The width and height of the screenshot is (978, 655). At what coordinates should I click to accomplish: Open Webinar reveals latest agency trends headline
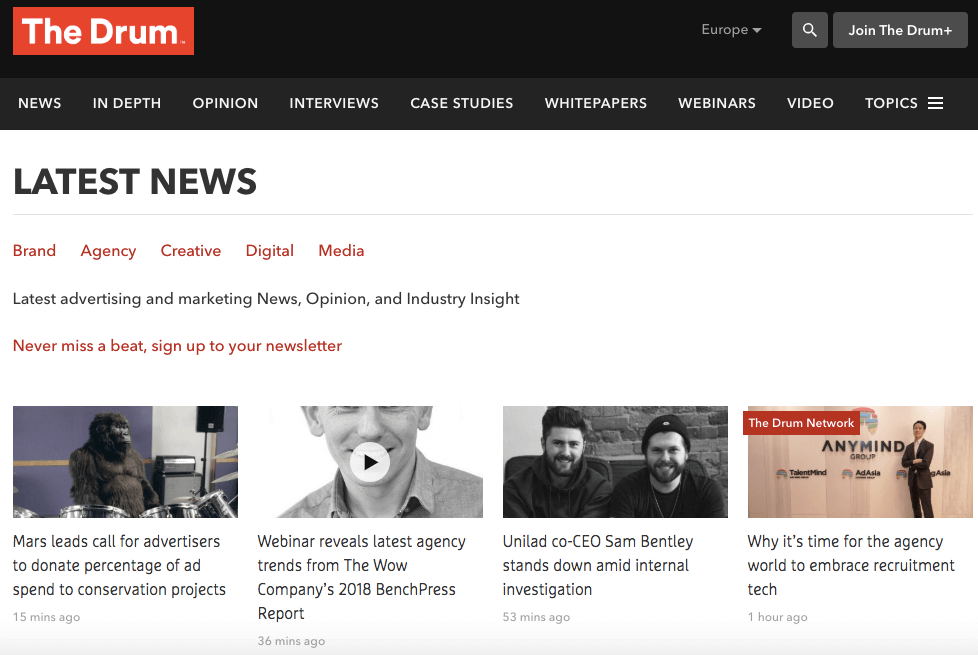362,578
